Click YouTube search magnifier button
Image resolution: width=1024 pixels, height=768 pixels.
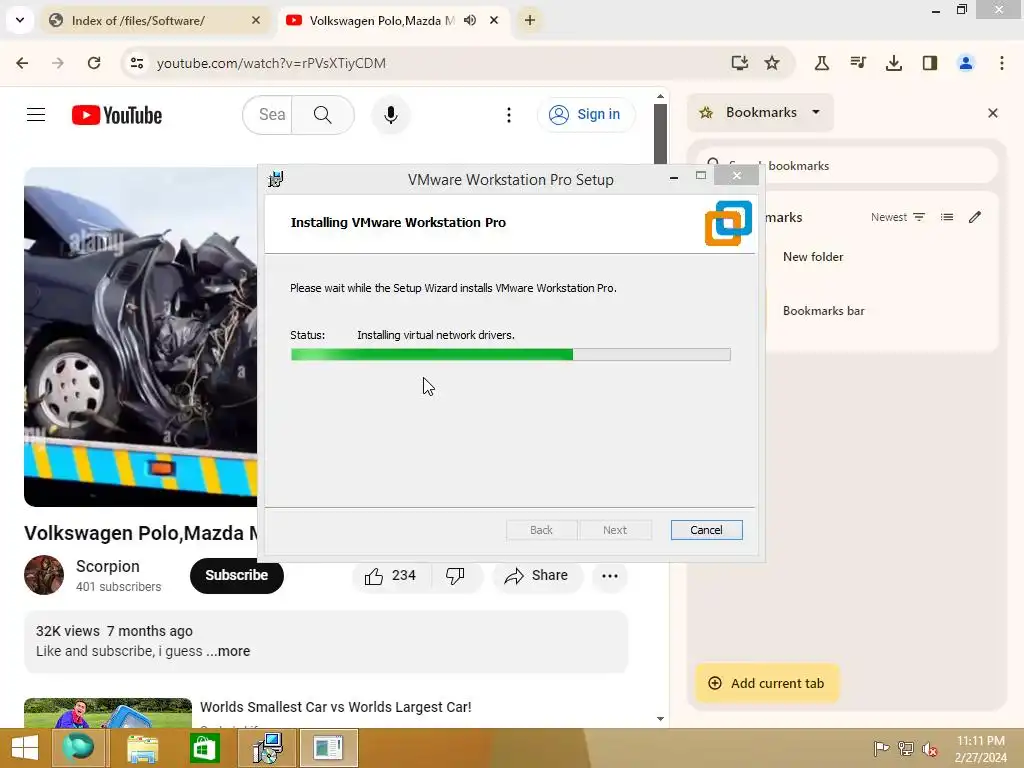323,115
